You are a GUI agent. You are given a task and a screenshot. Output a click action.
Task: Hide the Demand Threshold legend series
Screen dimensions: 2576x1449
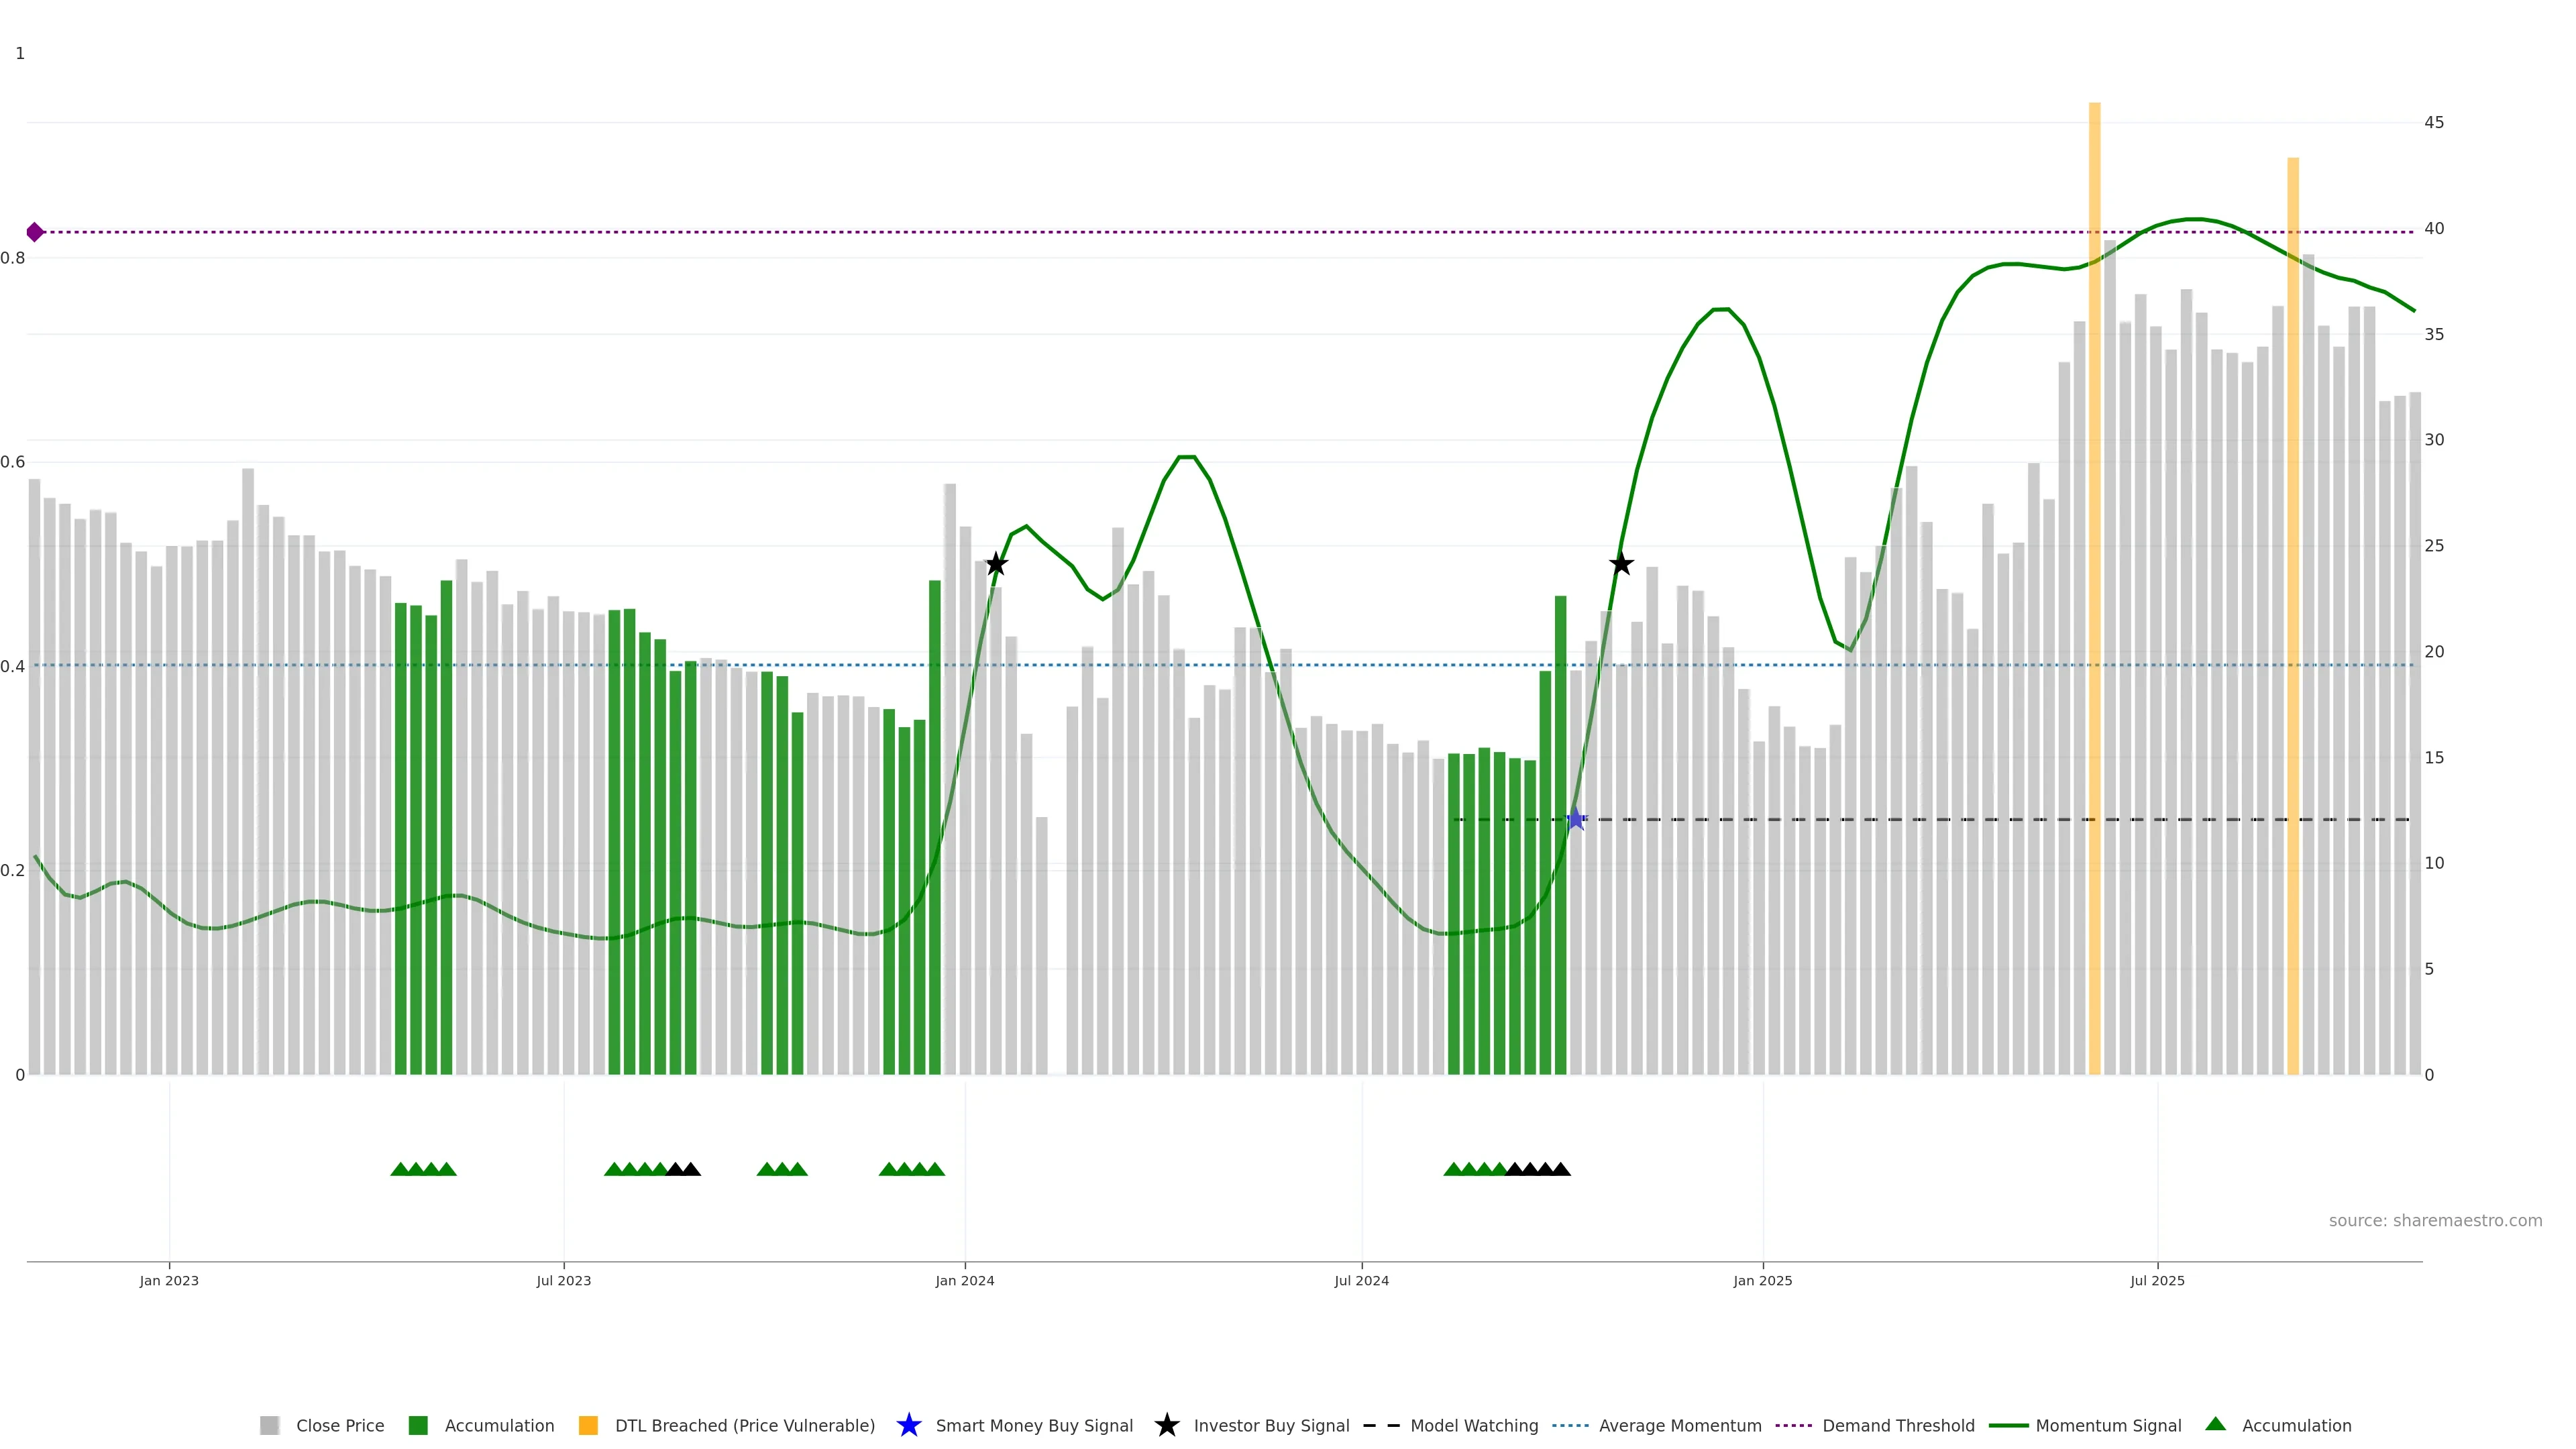(x=1898, y=1425)
